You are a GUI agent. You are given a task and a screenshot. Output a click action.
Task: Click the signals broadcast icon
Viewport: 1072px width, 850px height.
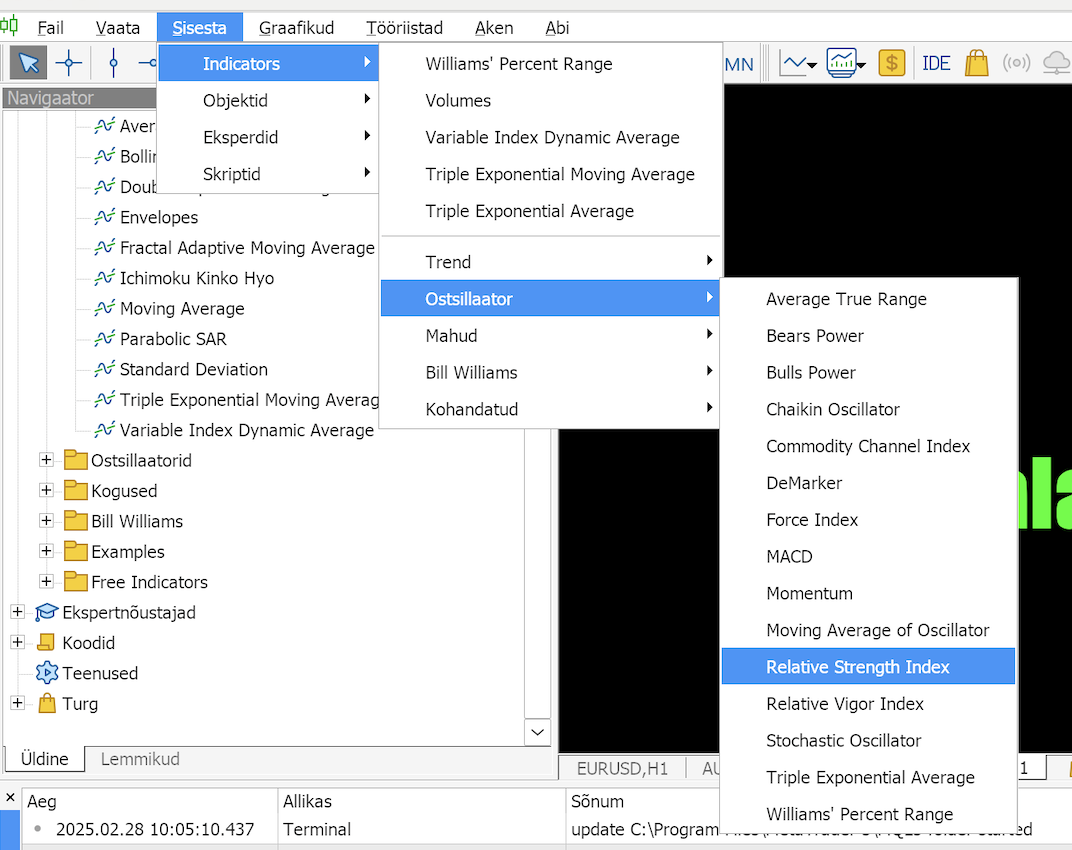tap(1017, 64)
